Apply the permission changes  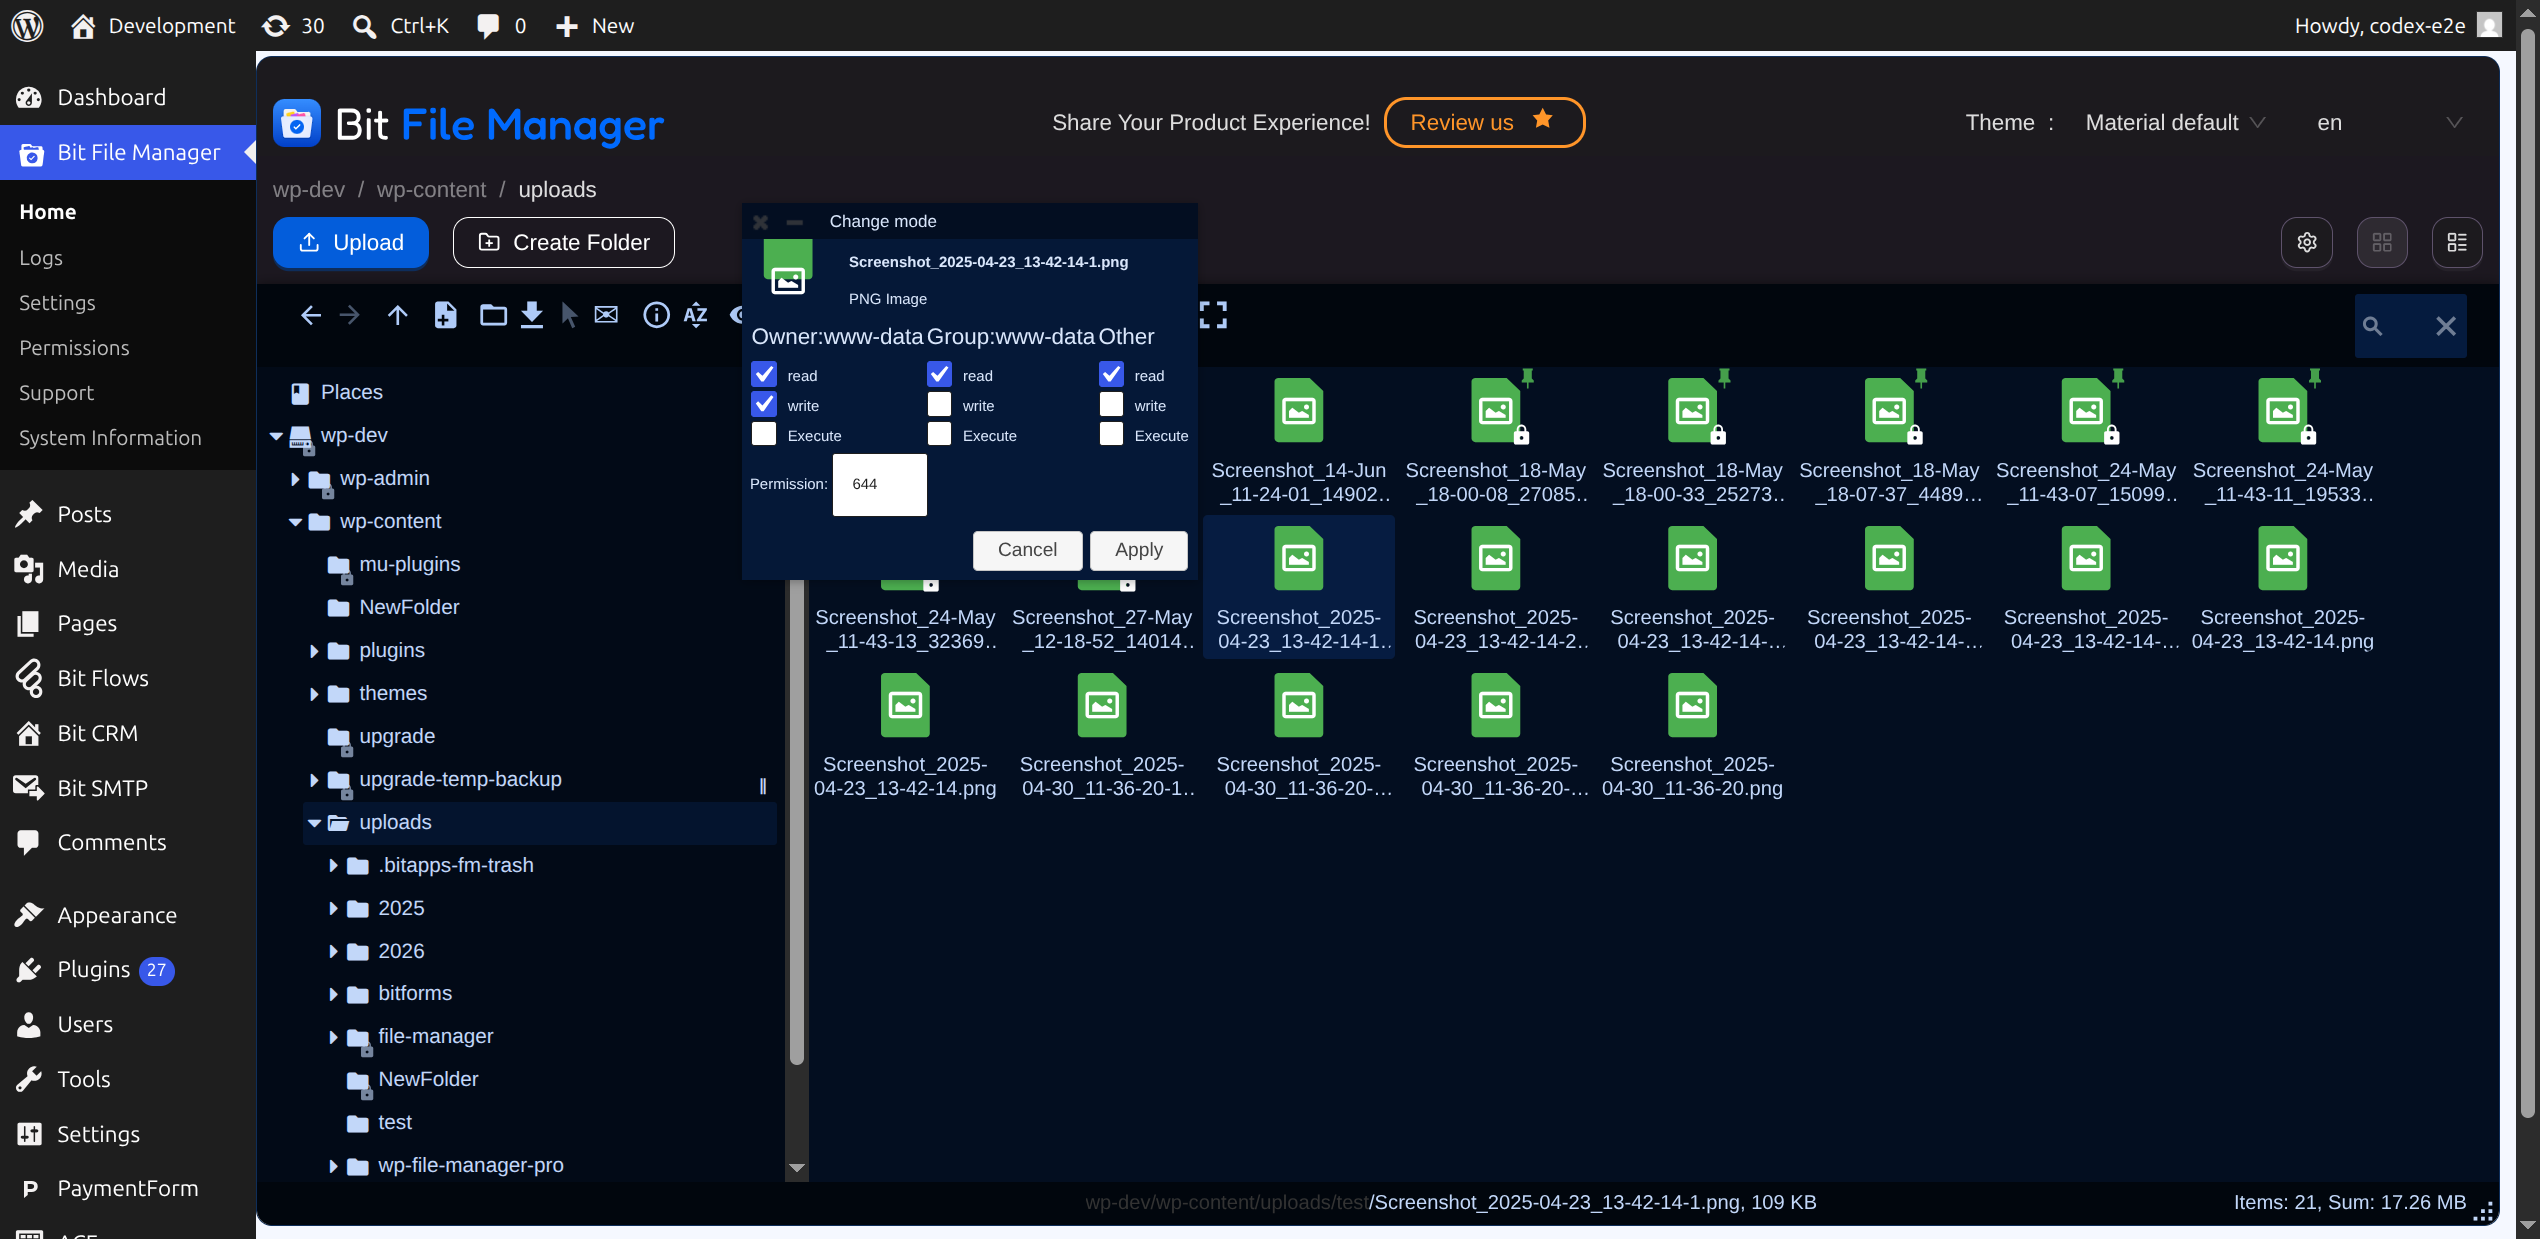1139,550
